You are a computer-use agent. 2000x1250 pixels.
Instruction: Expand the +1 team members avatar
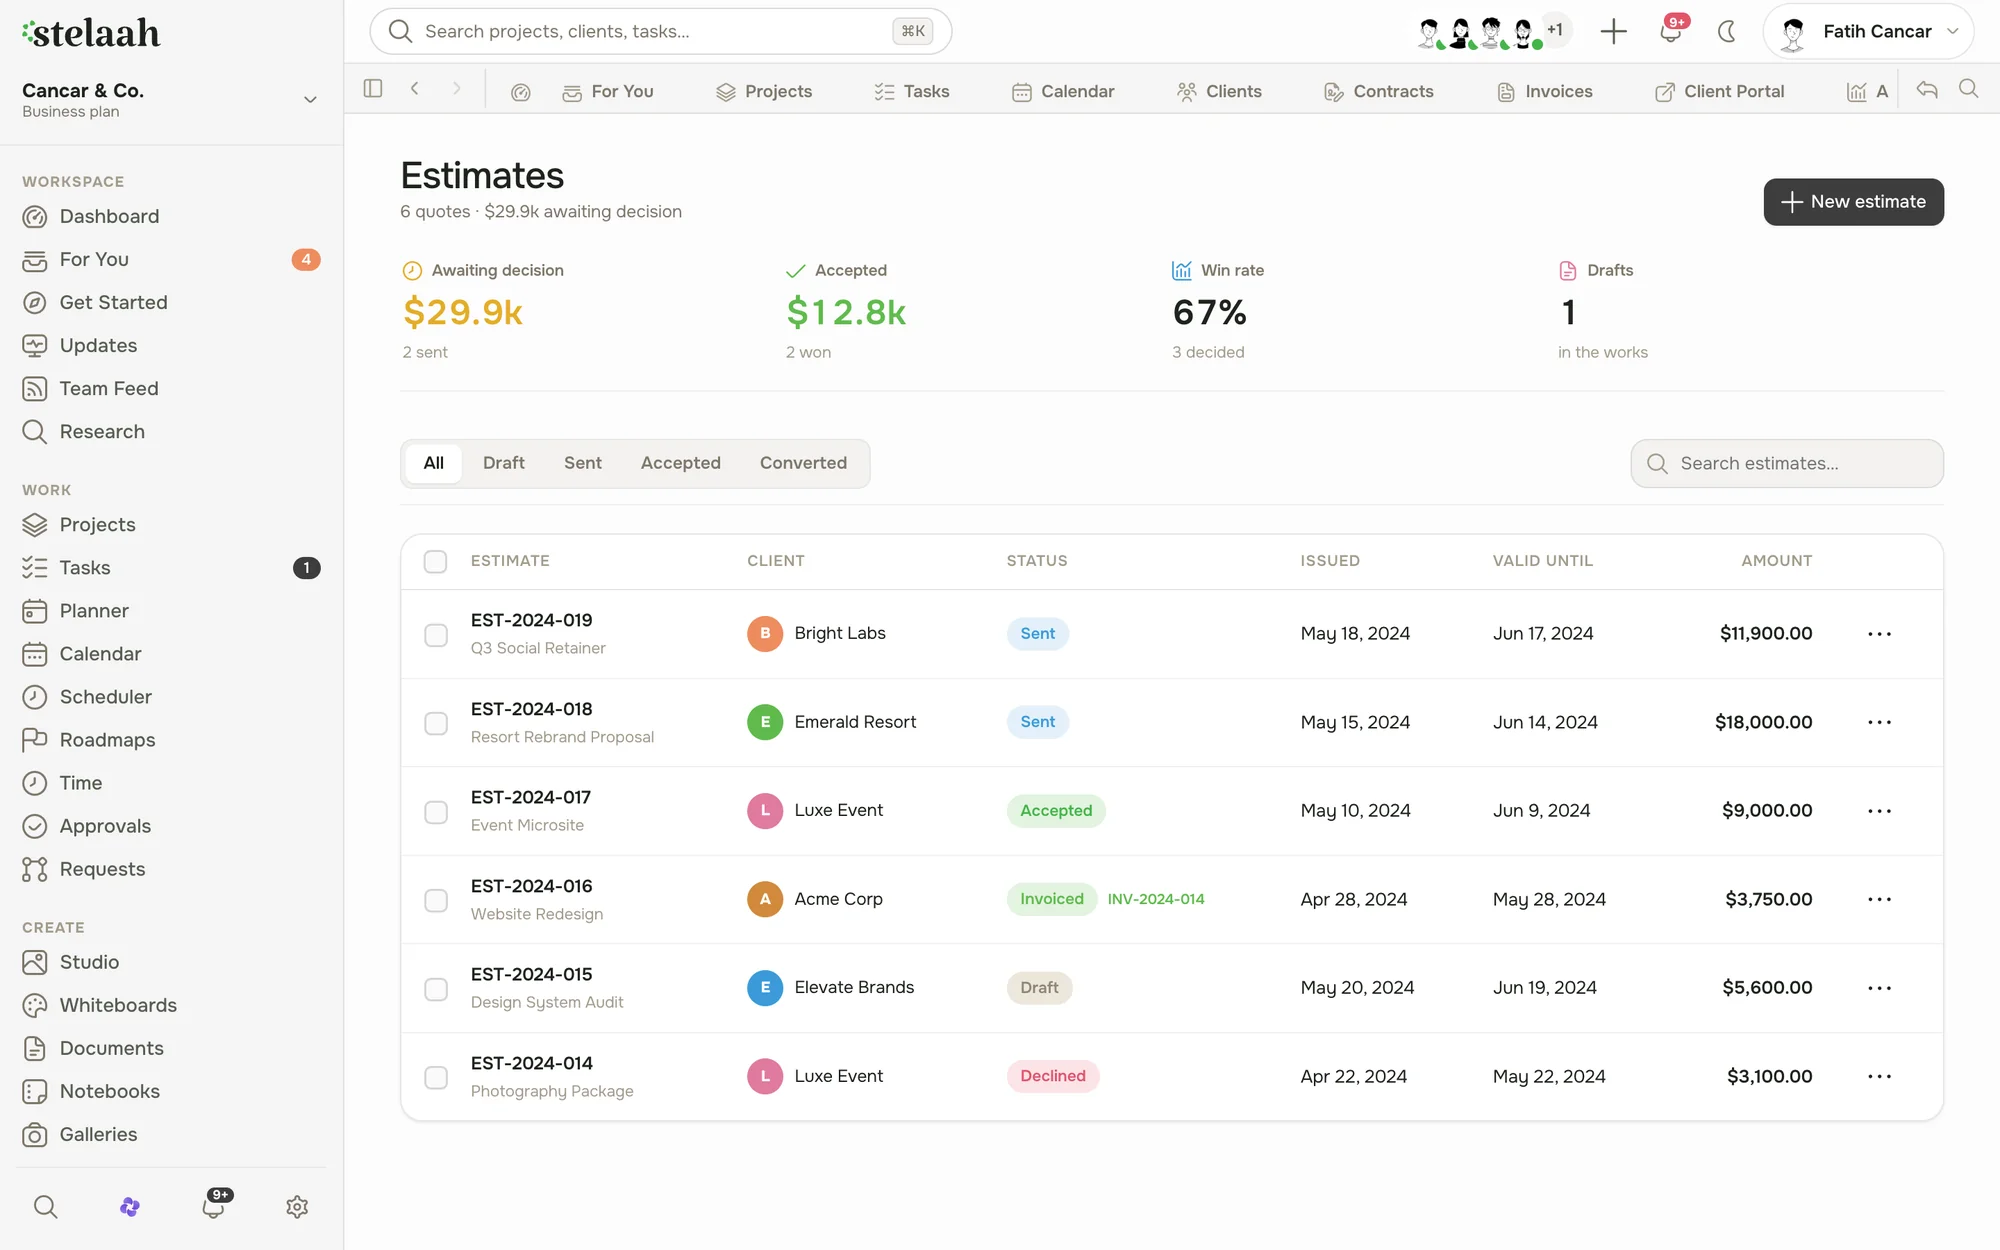point(1555,30)
